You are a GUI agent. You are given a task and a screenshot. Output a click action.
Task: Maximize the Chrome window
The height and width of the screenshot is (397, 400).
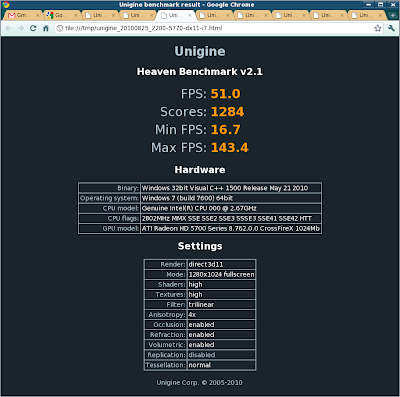click(381, 5)
